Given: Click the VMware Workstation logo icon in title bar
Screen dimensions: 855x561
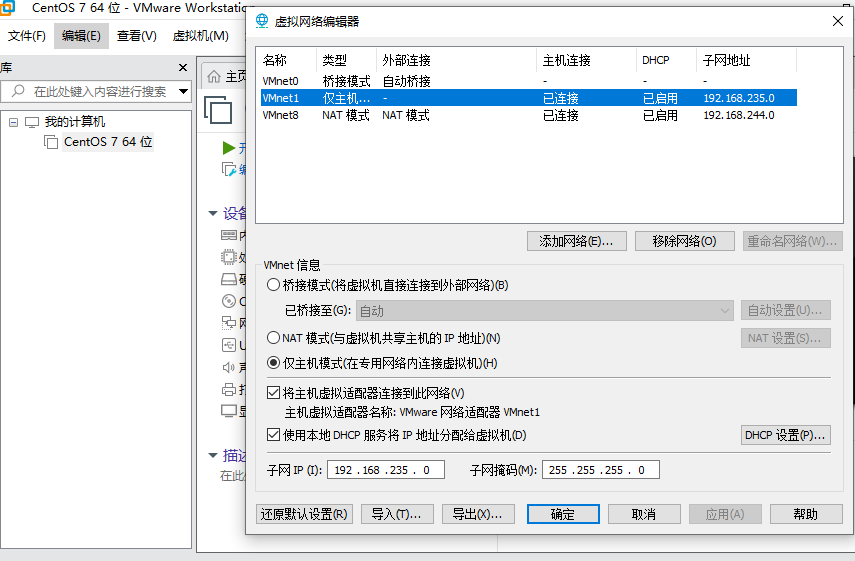Looking at the screenshot, I should (7, 8).
